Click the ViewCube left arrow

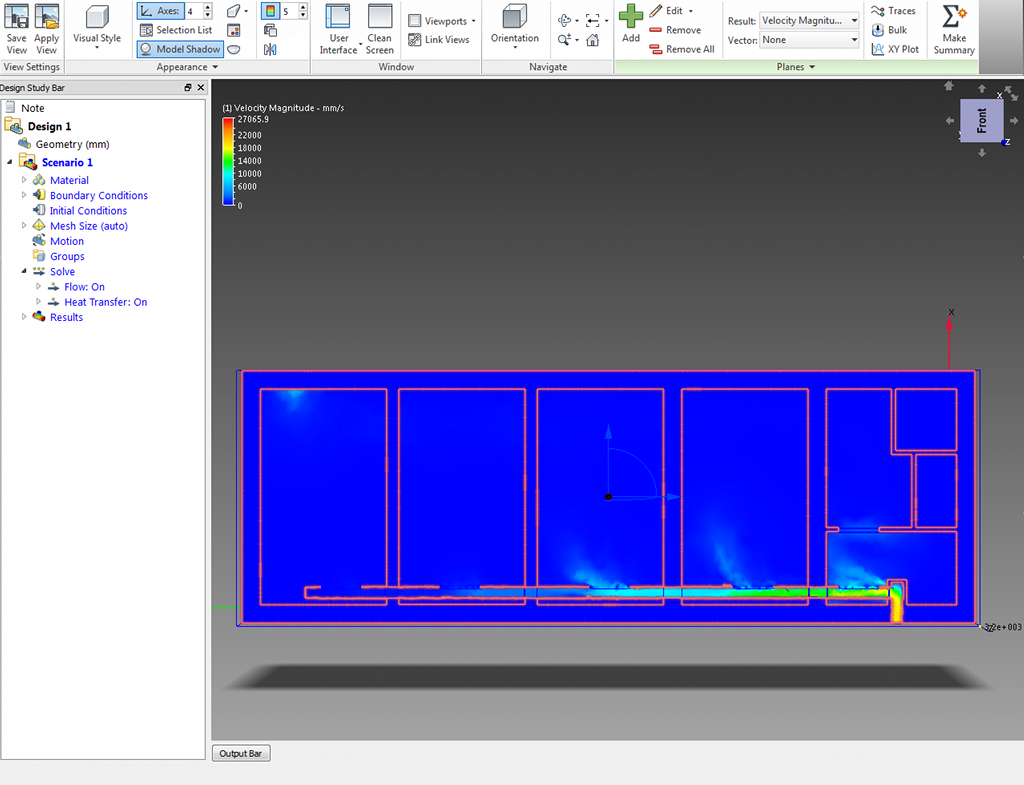(x=950, y=121)
